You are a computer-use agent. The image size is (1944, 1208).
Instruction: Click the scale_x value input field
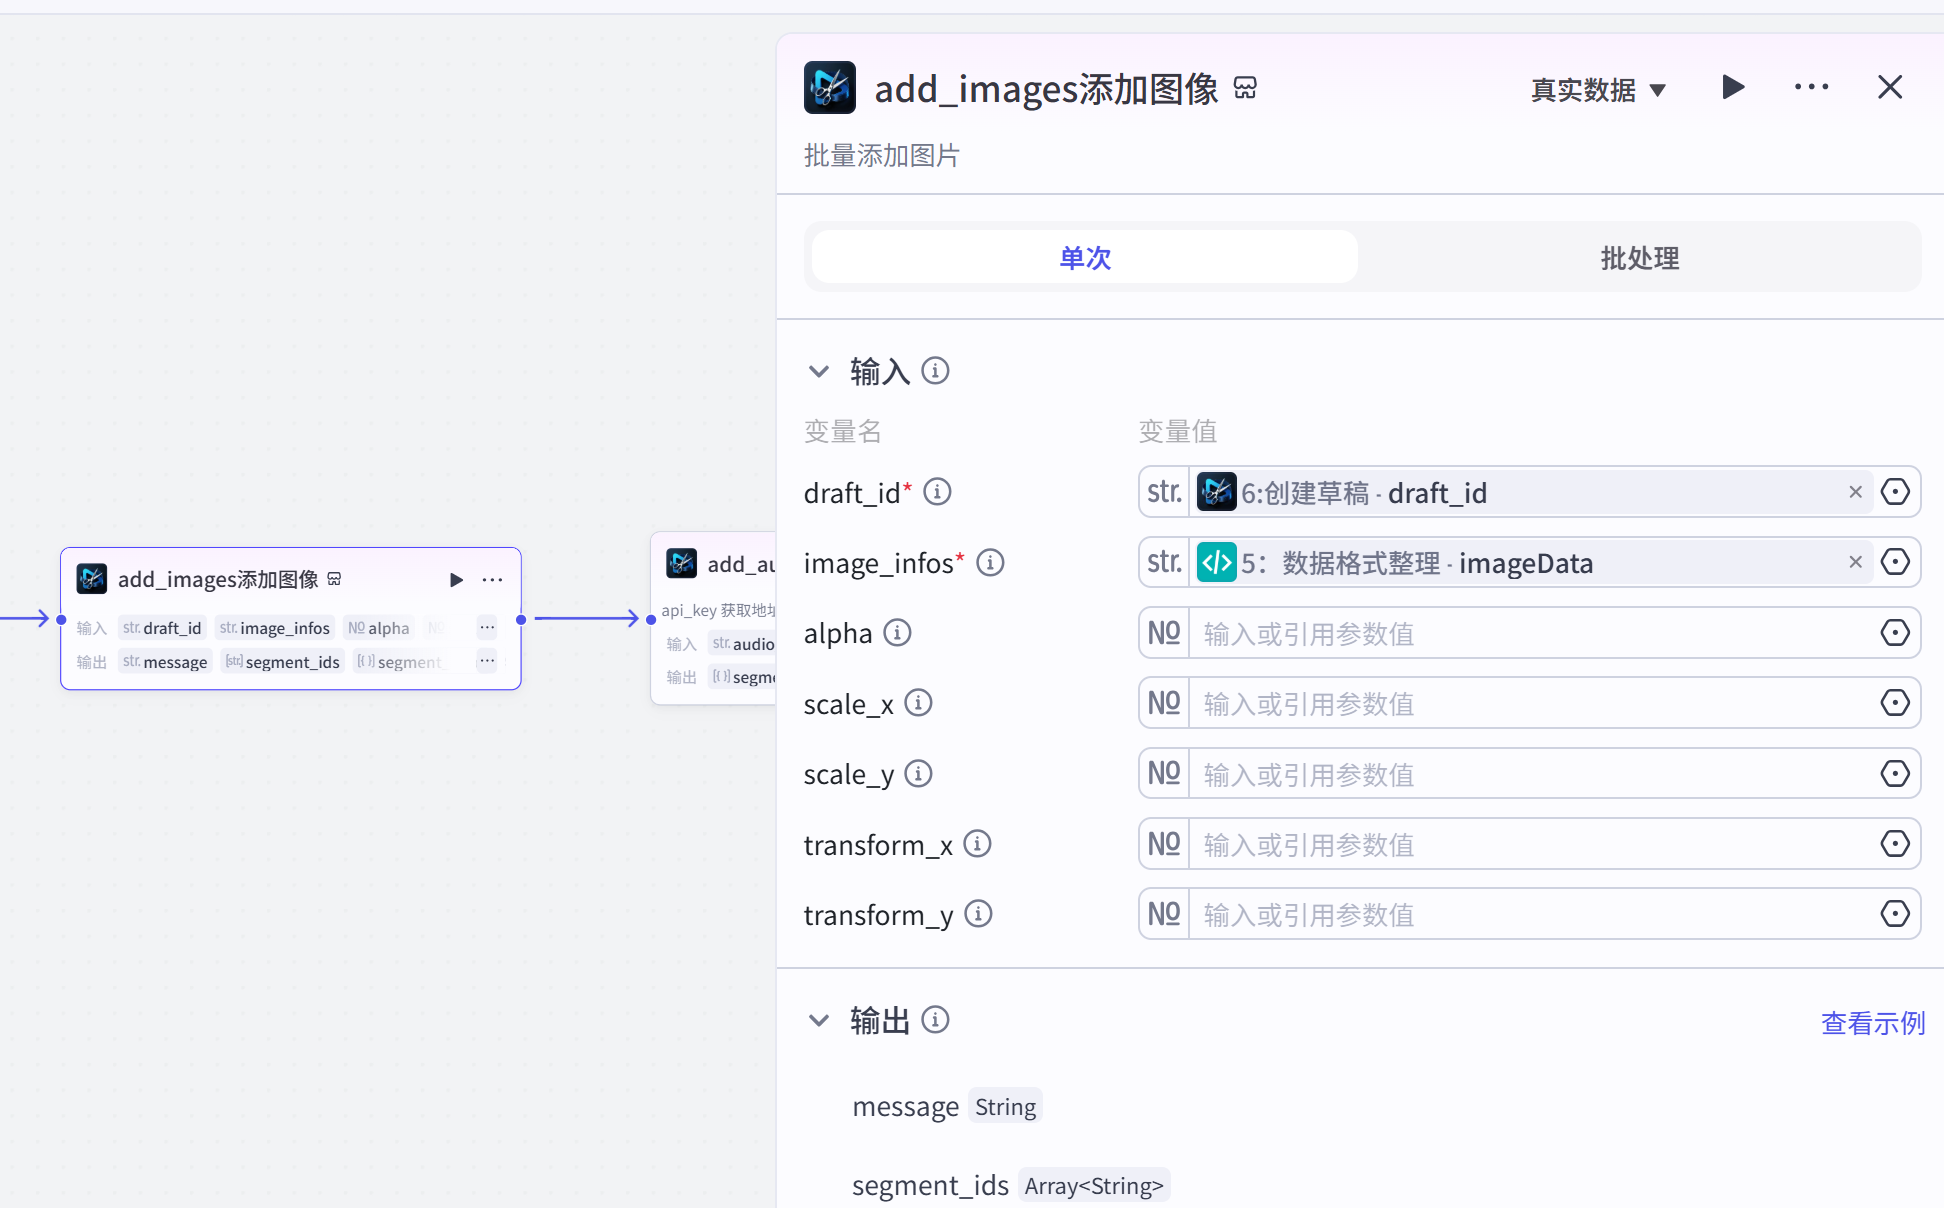point(1532,703)
